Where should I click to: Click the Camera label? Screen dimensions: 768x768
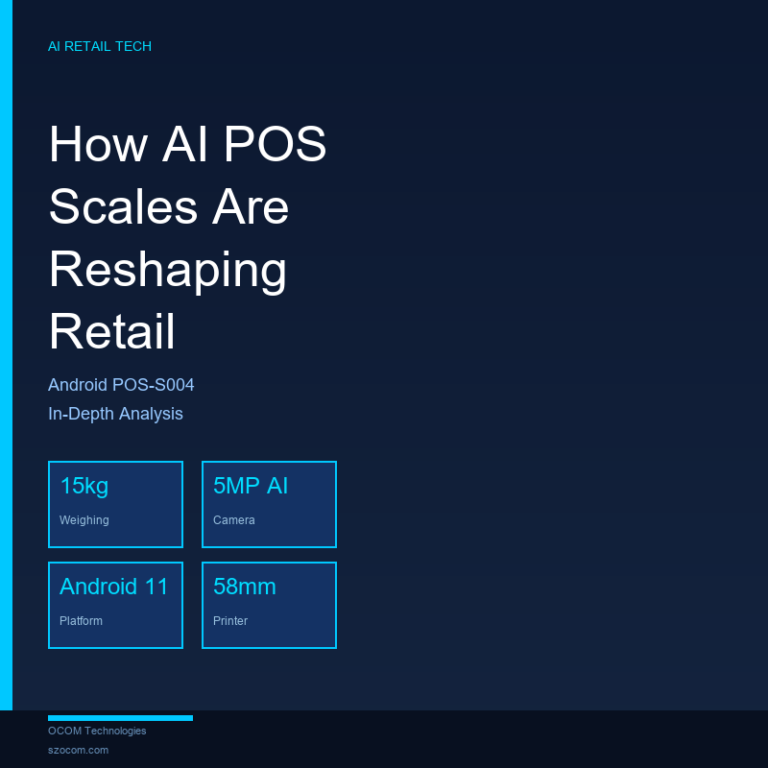point(234,520)
